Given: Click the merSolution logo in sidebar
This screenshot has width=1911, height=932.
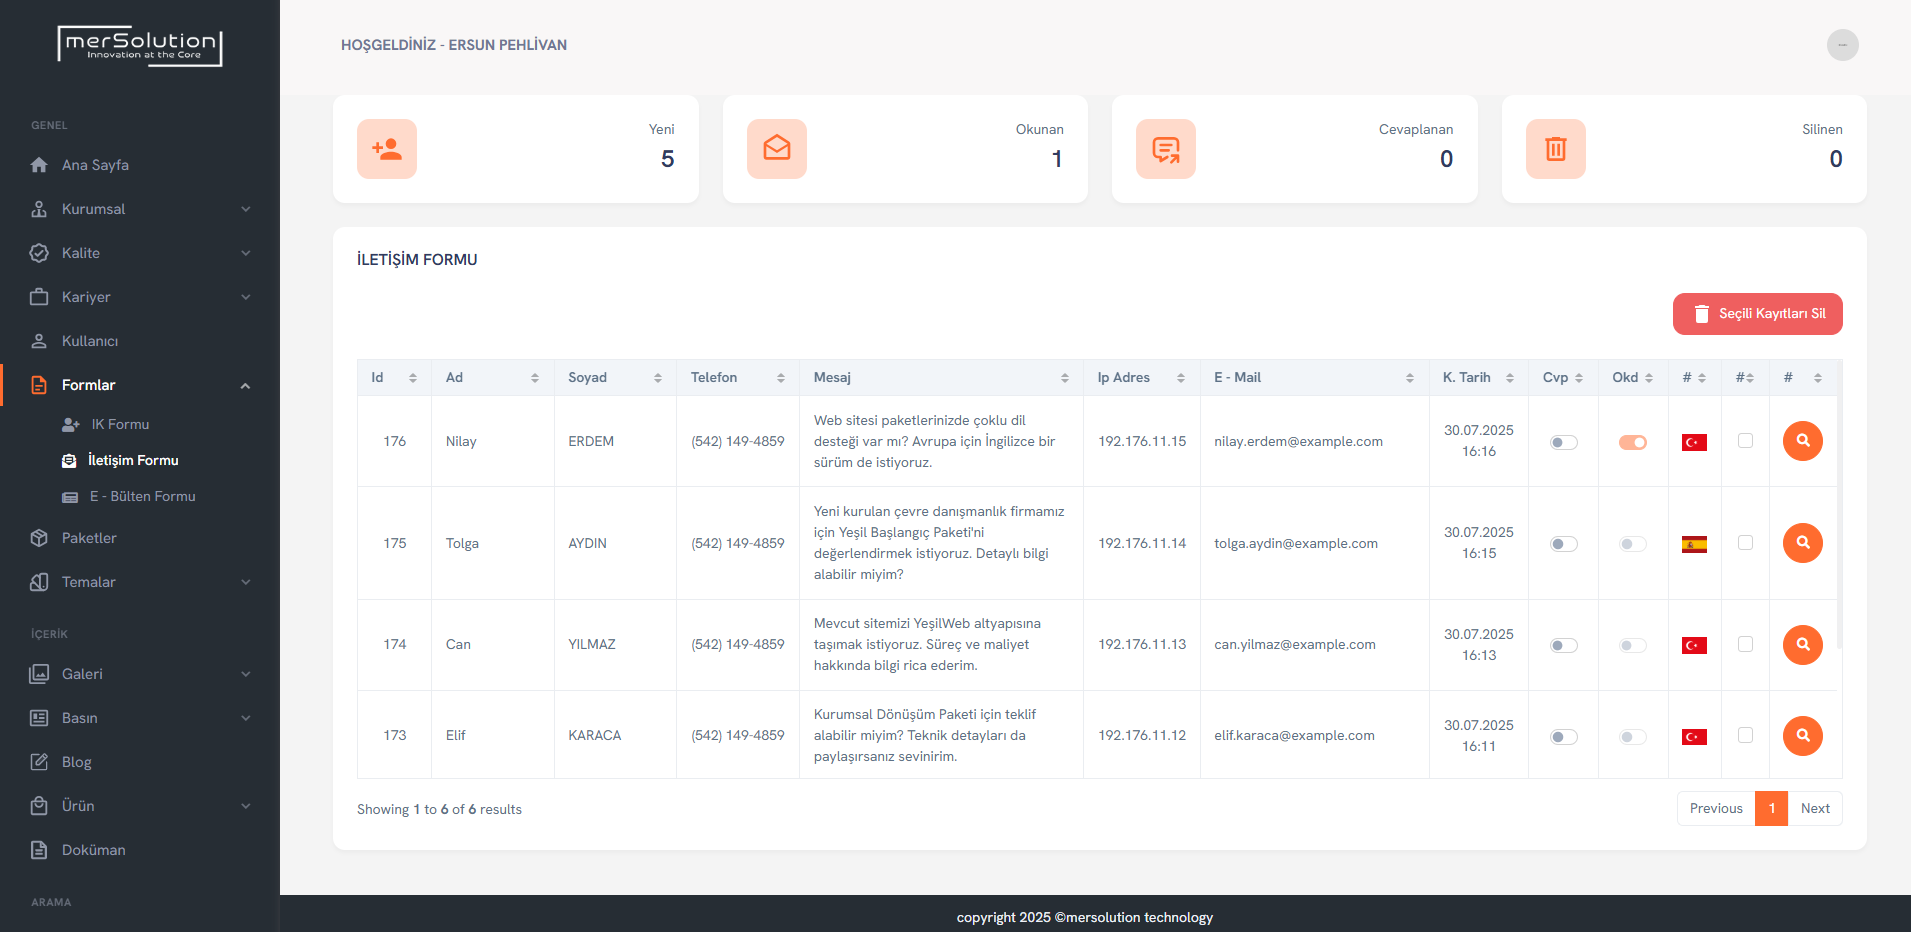Looking at the screenshot, I should pyautogui.click(x=140, y=46).
